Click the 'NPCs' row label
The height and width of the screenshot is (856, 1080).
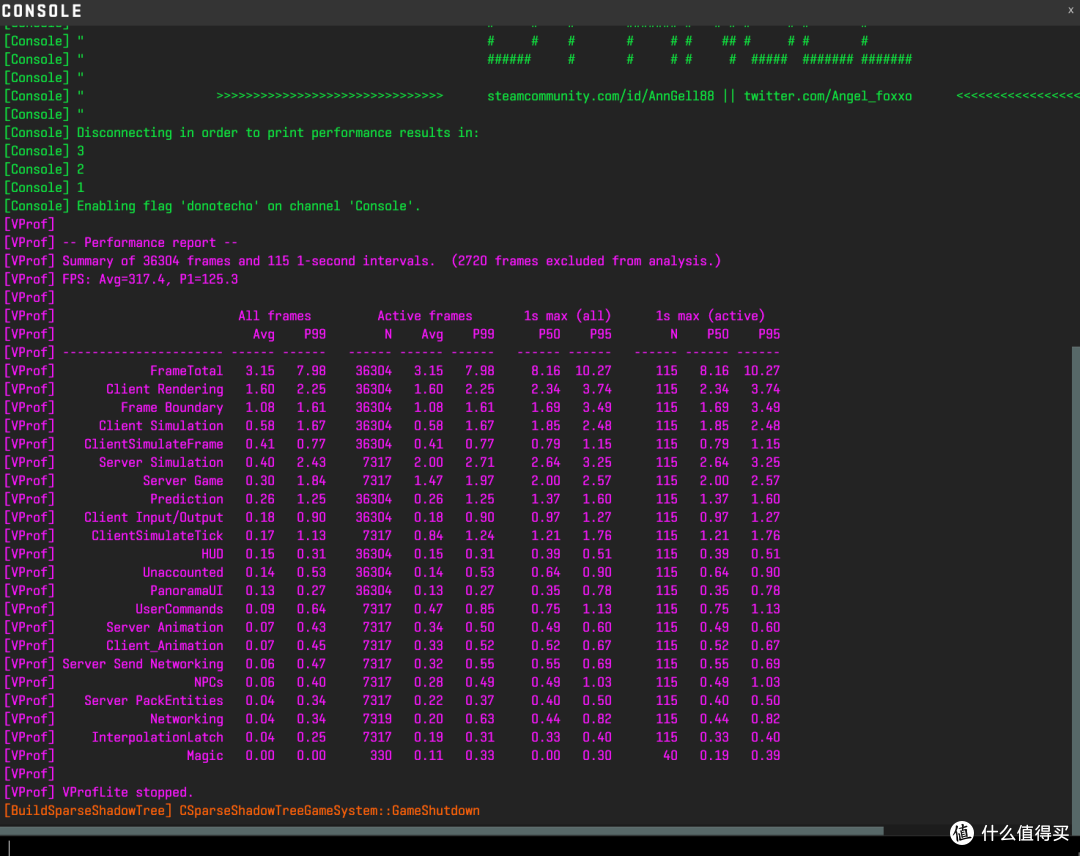(x=209, y=682)
